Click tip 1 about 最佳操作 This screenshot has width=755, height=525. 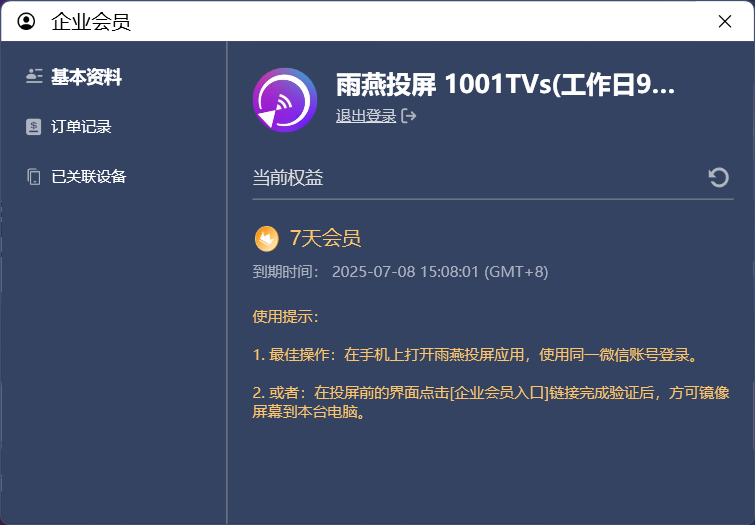[x=475, y=355]
